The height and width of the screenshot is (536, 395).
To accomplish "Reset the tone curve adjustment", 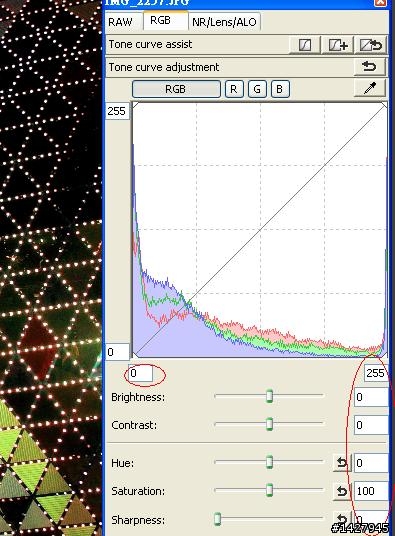I will coord(370,67).
